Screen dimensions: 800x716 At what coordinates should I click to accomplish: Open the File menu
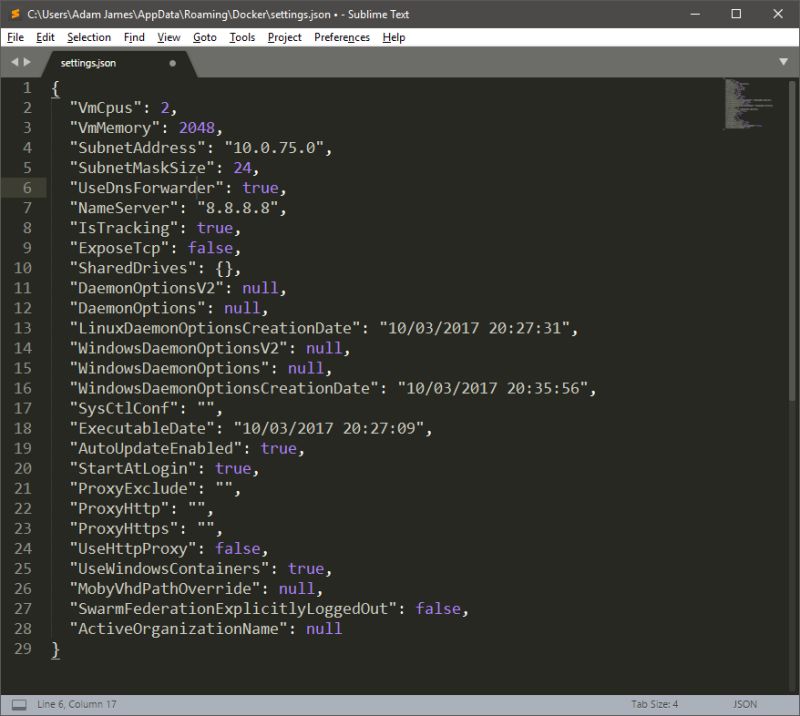click(x=15, y=37)
